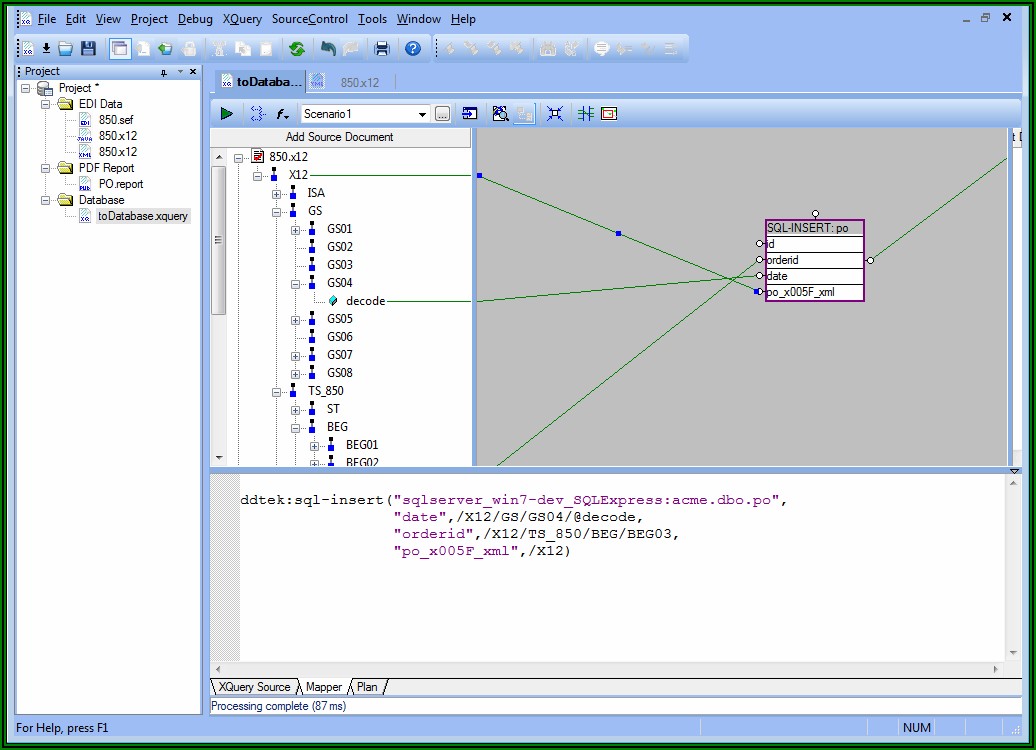The width and height of the screenshot is (1036, 750).
Task: Open Help via the blue question mark icon
Action: 412,48
